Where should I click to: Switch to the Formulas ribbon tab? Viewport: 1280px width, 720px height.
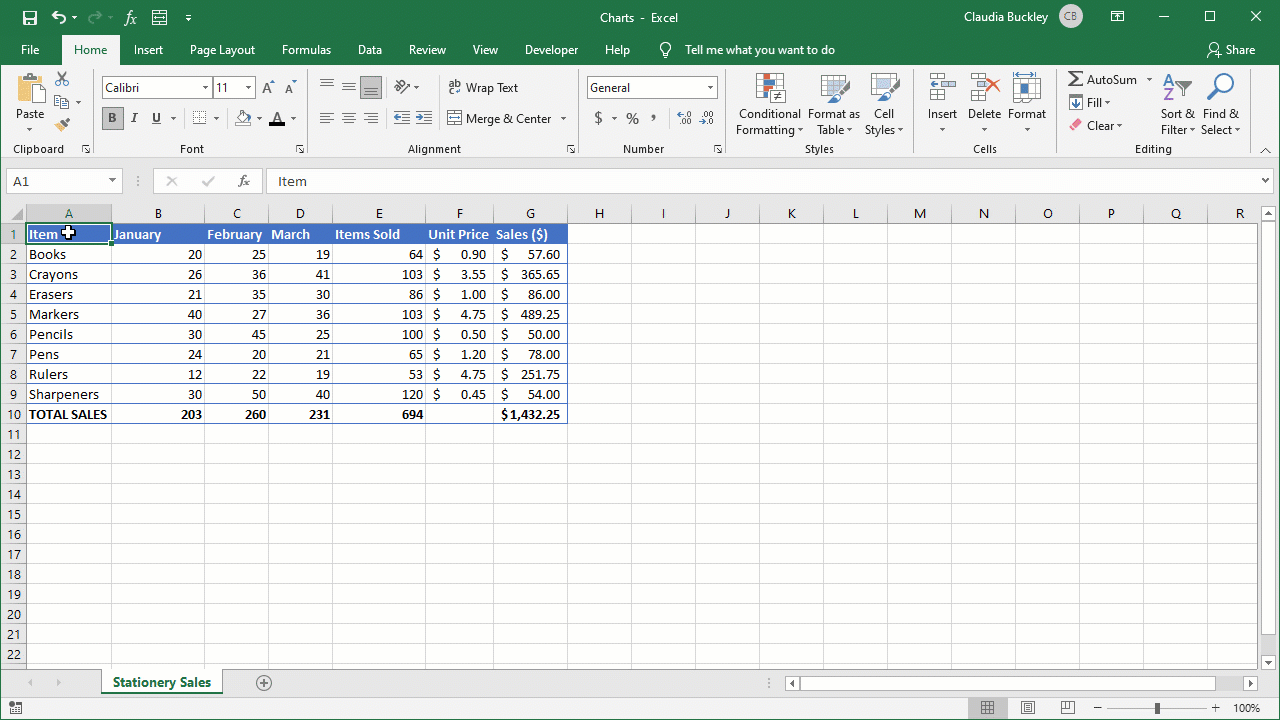[x=306, y=49]
